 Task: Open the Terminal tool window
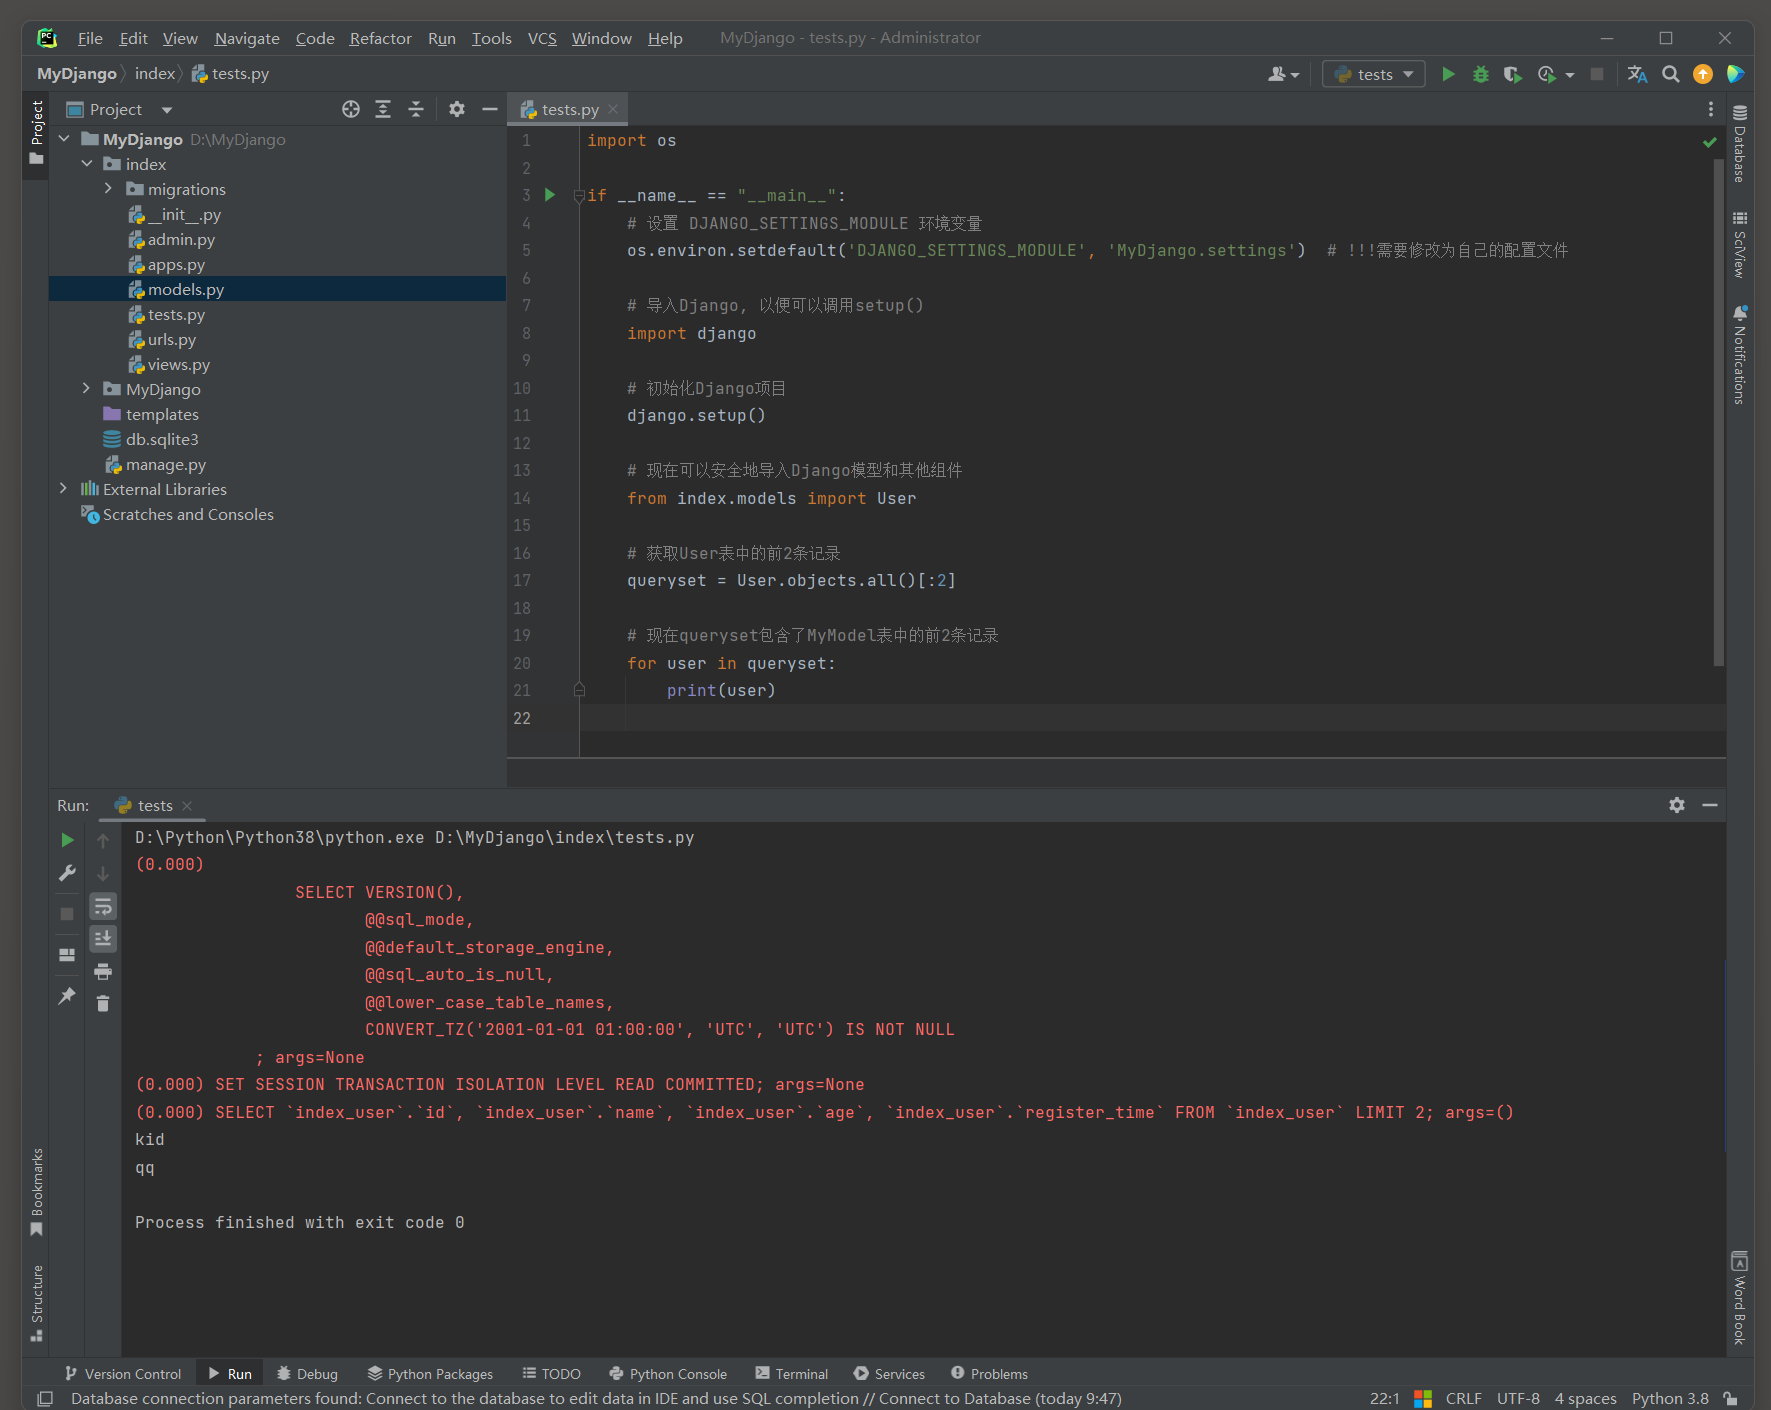[x=792, y=1374]
